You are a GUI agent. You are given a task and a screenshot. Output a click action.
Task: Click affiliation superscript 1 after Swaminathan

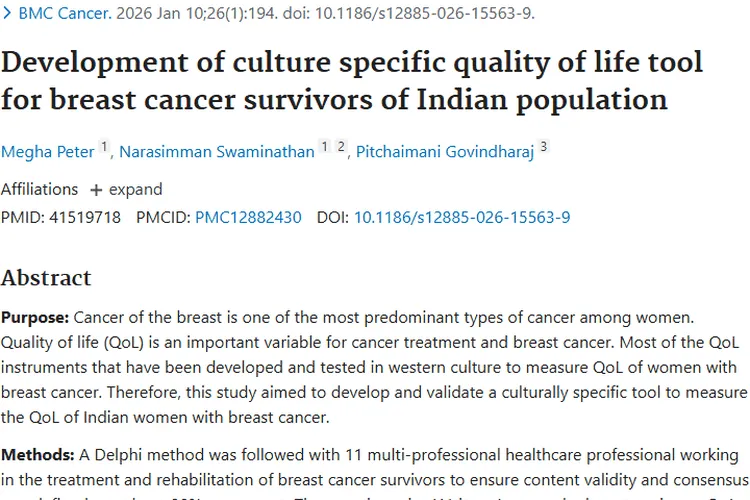[324, 148]
